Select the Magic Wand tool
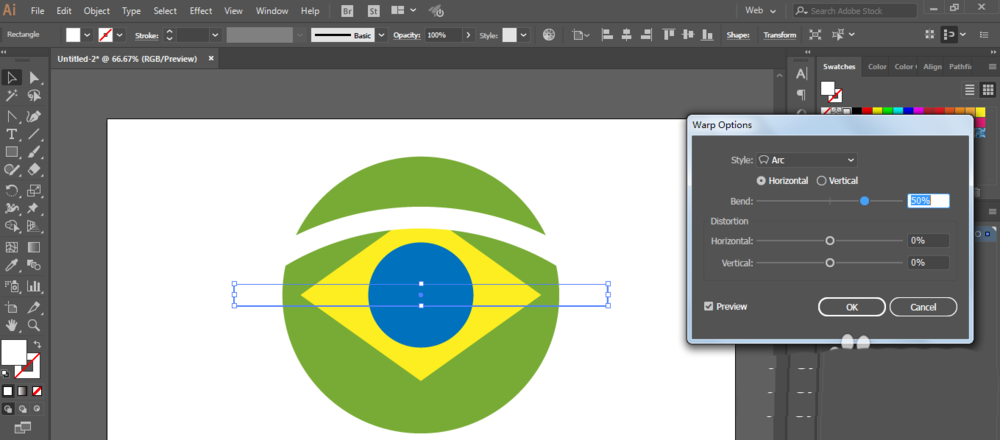Image resolution: width=1000 pixels, height=440 pixels. (11, 96)
